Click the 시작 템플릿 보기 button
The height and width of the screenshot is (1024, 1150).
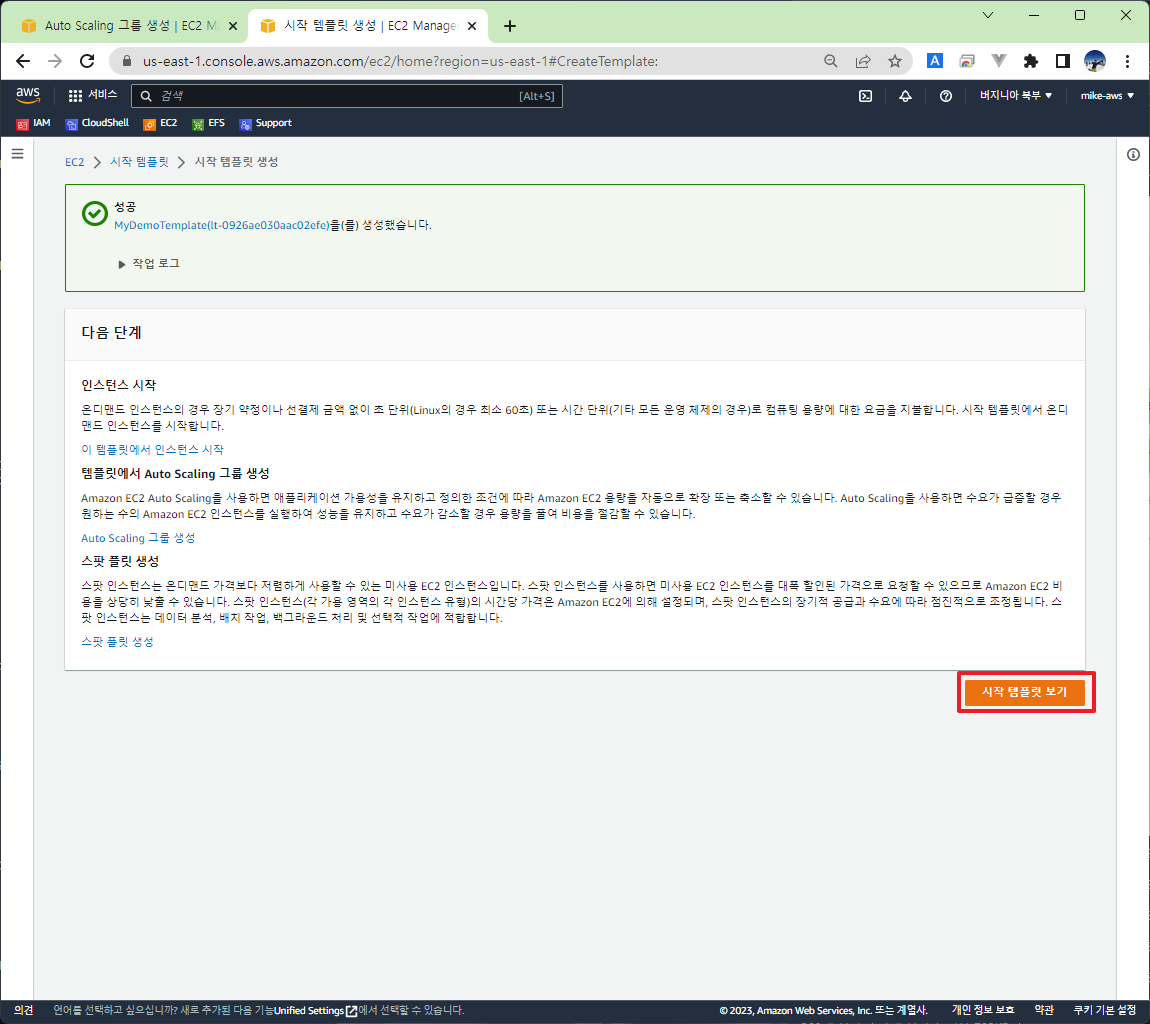pos(1025,692)
